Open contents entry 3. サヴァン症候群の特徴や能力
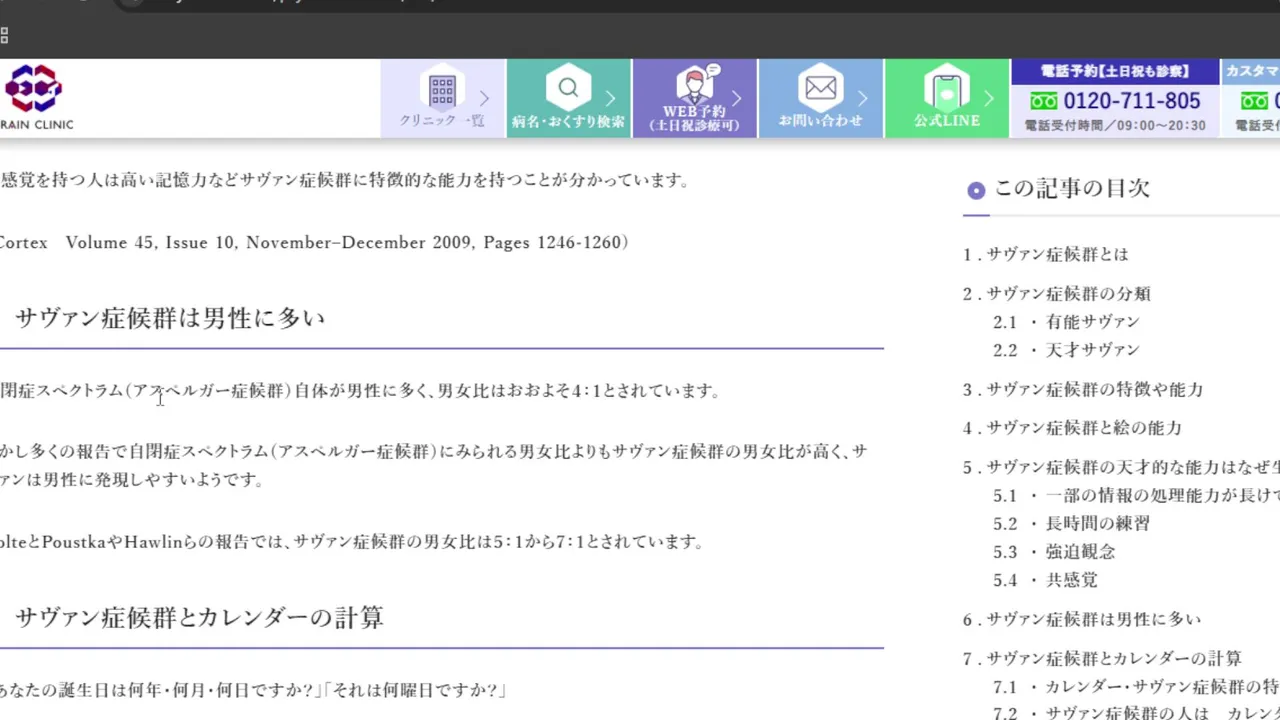 click(x=1083, y=389)
